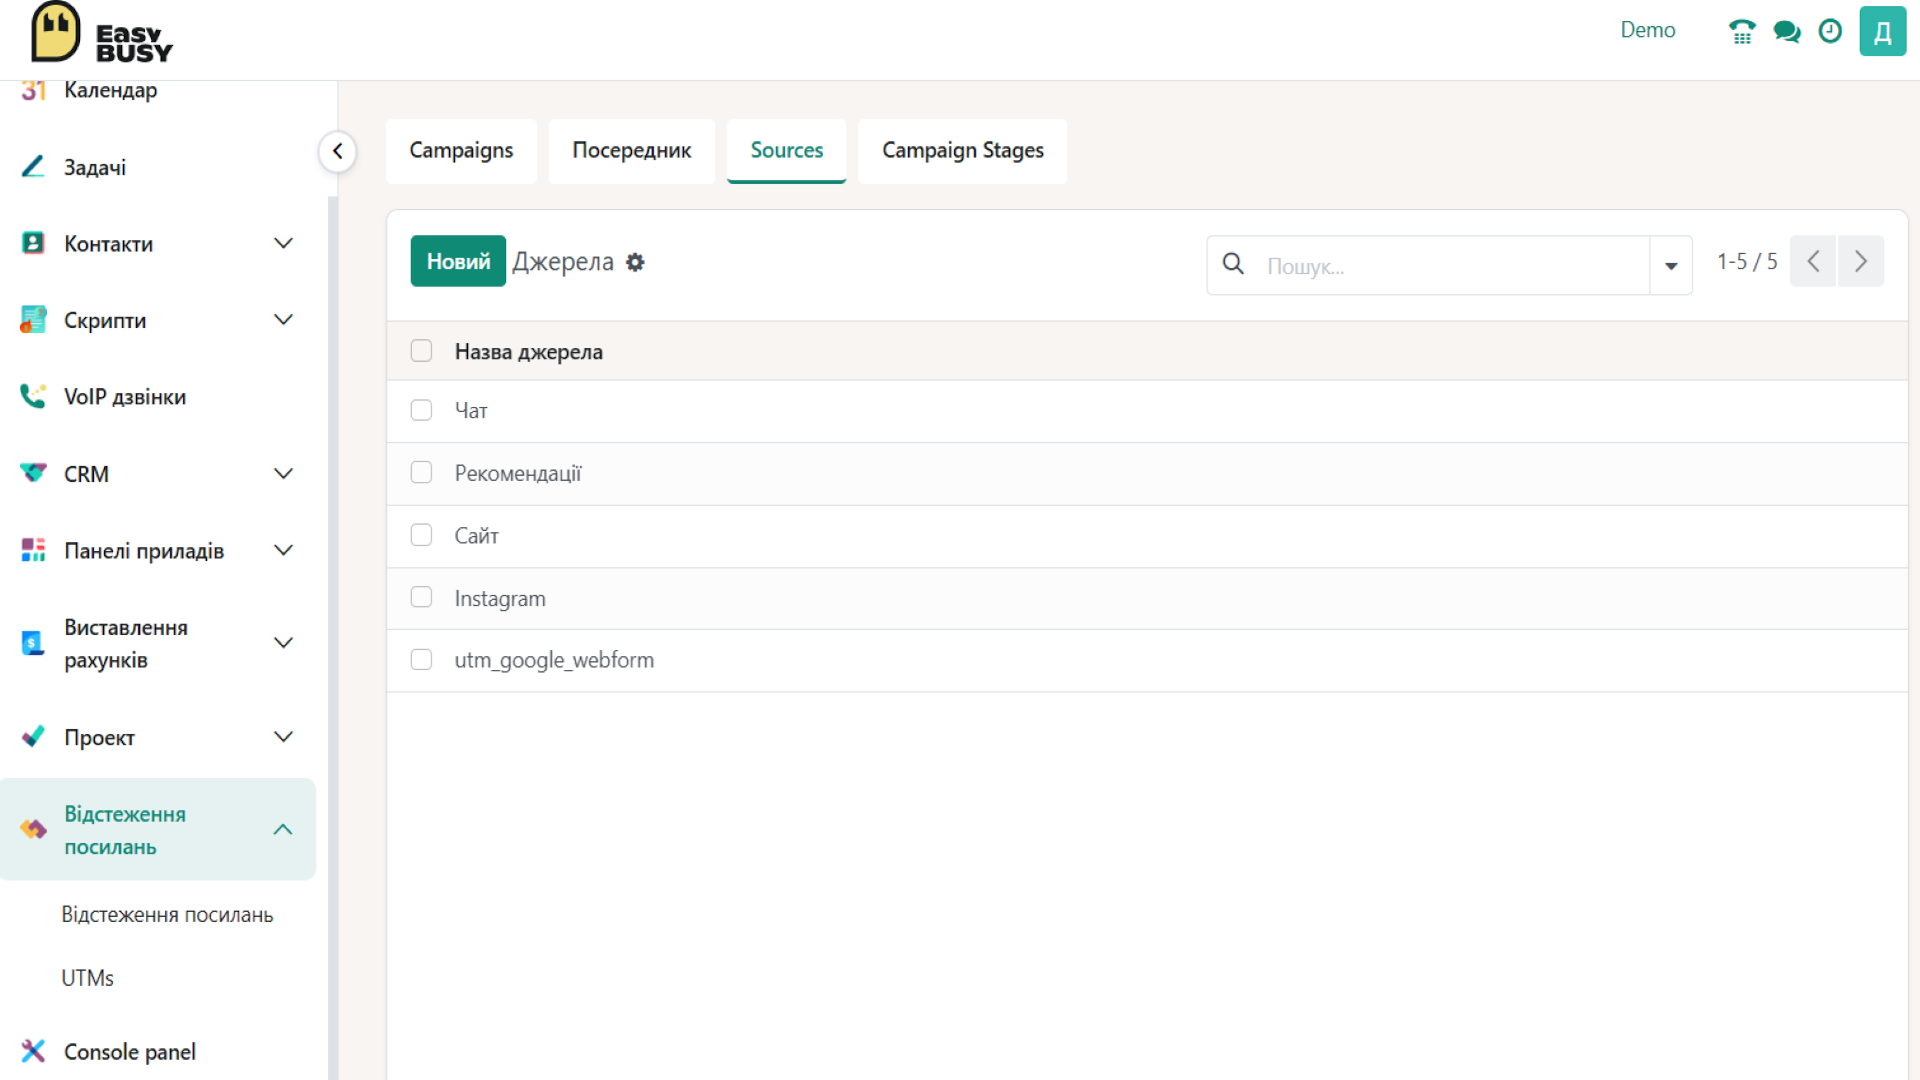Screen dimensions: 1920x1080
Task: Open the UTMs submenu item
Action: [x=88, y=978]
